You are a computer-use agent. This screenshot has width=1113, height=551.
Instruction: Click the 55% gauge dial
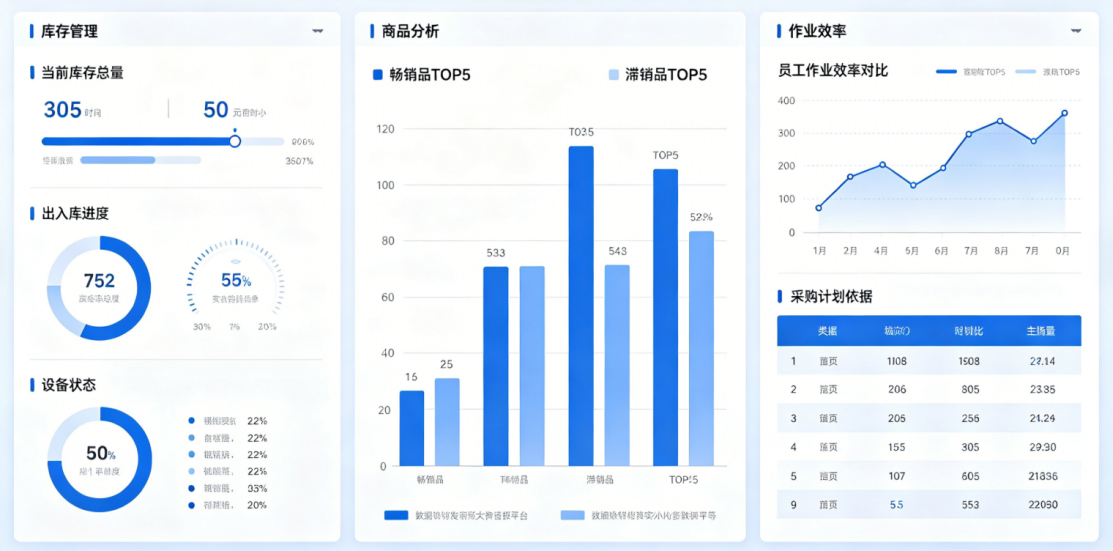point(236,283)
